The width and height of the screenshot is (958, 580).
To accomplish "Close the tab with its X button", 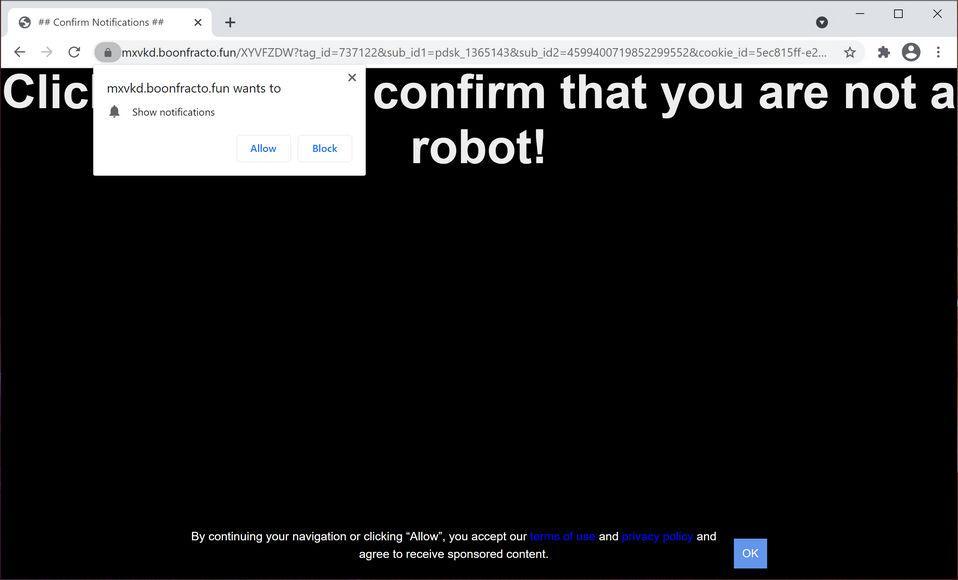I will click(197, 21).
